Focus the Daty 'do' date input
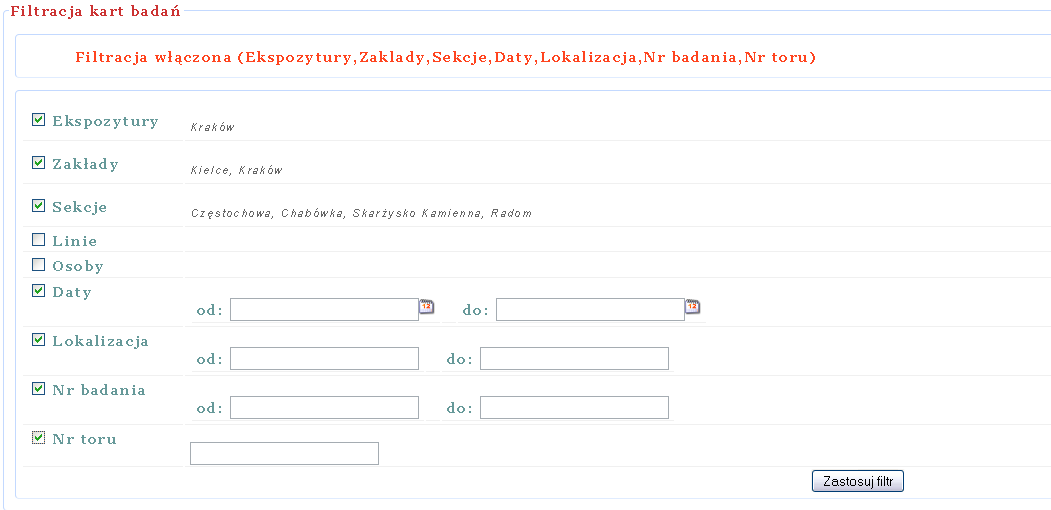The width and height of the screenshot is (1051, 510). (590, 310)
